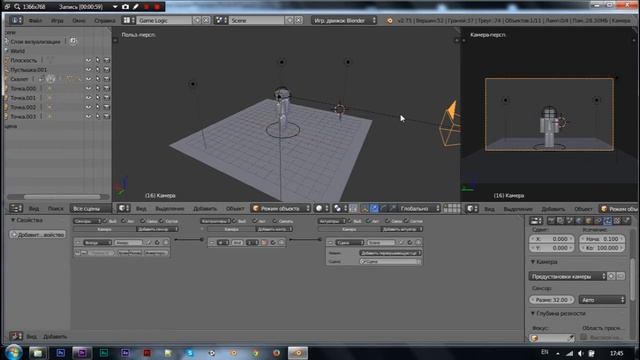Toggle selectability arrow of Плоскость
The image size is (640, 360).
tap(98, 60)
